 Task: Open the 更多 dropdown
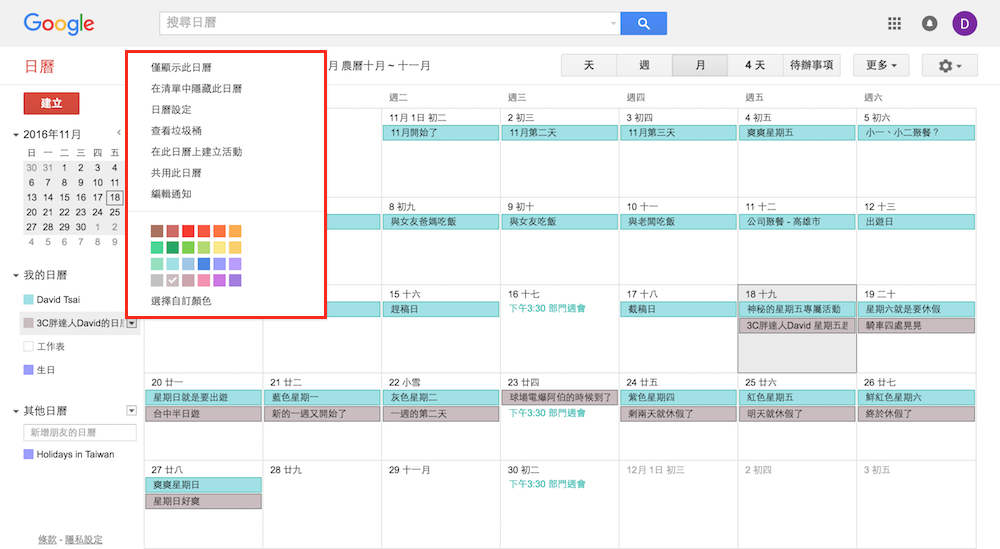point(880,66)
